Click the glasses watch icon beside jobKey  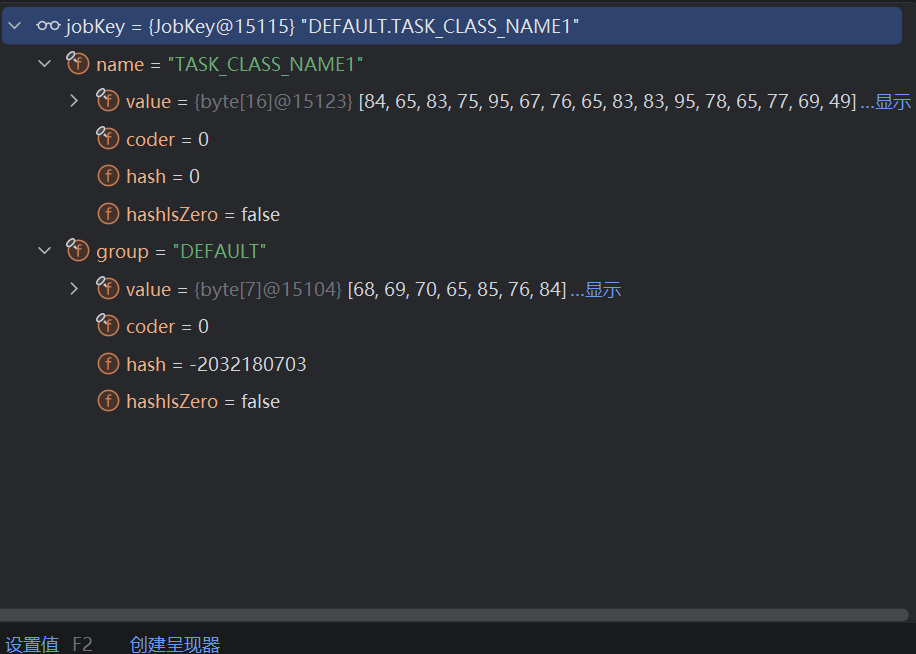pos(48,26)
